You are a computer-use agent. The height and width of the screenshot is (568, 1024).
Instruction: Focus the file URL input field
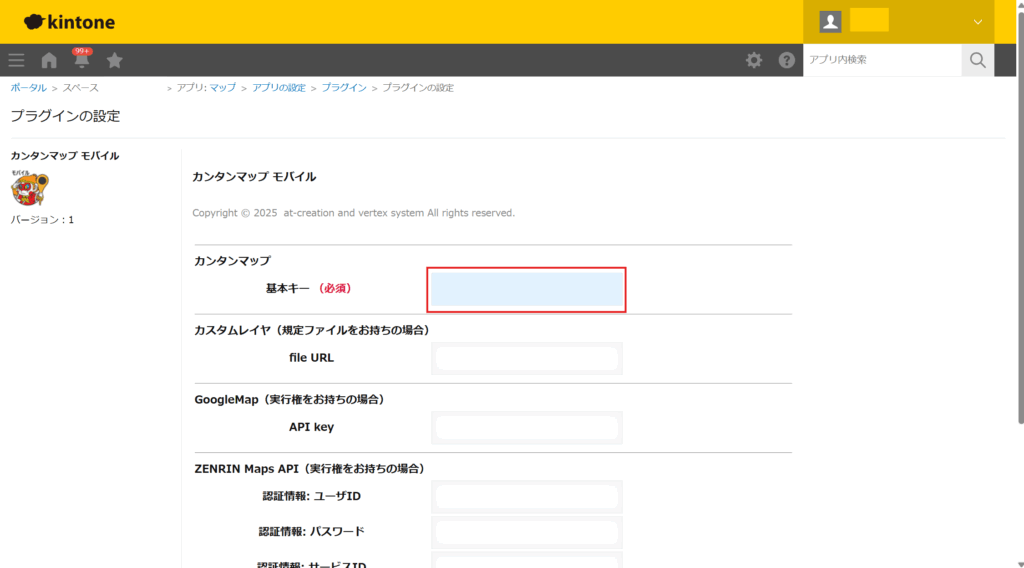click(526, 358)
